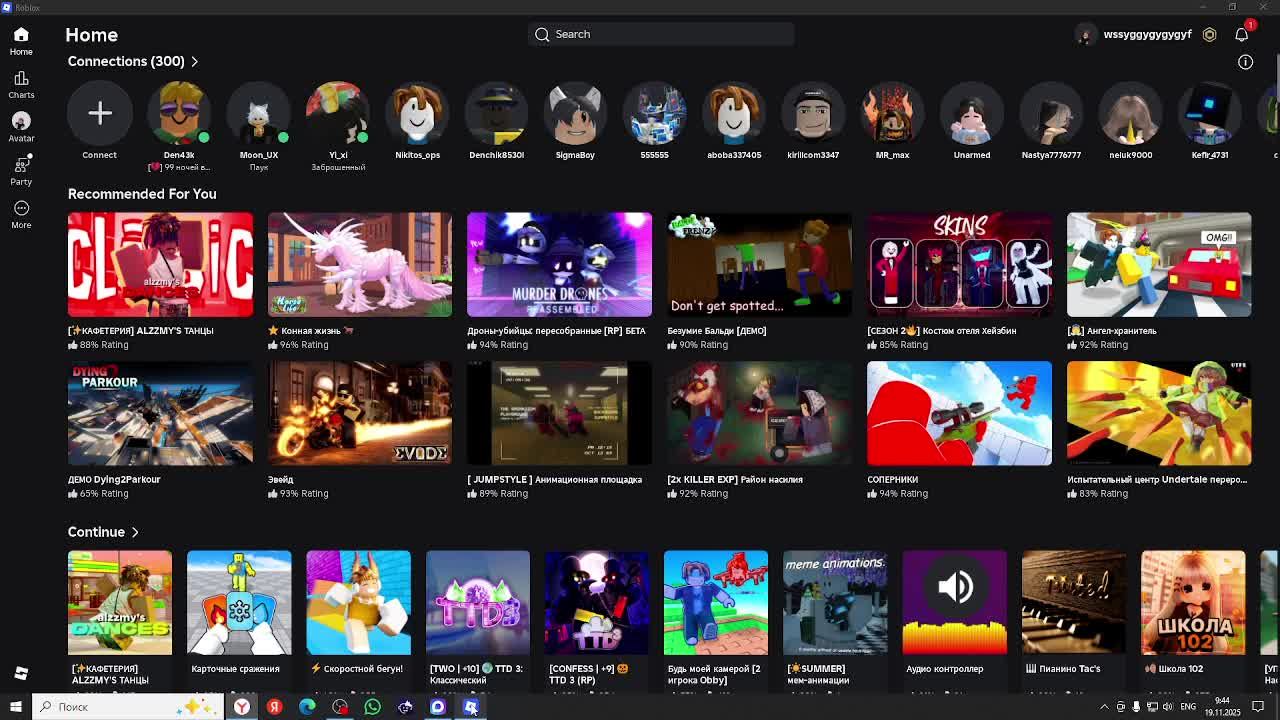Continue Аудио контроллер game

[x=955, y=602]
